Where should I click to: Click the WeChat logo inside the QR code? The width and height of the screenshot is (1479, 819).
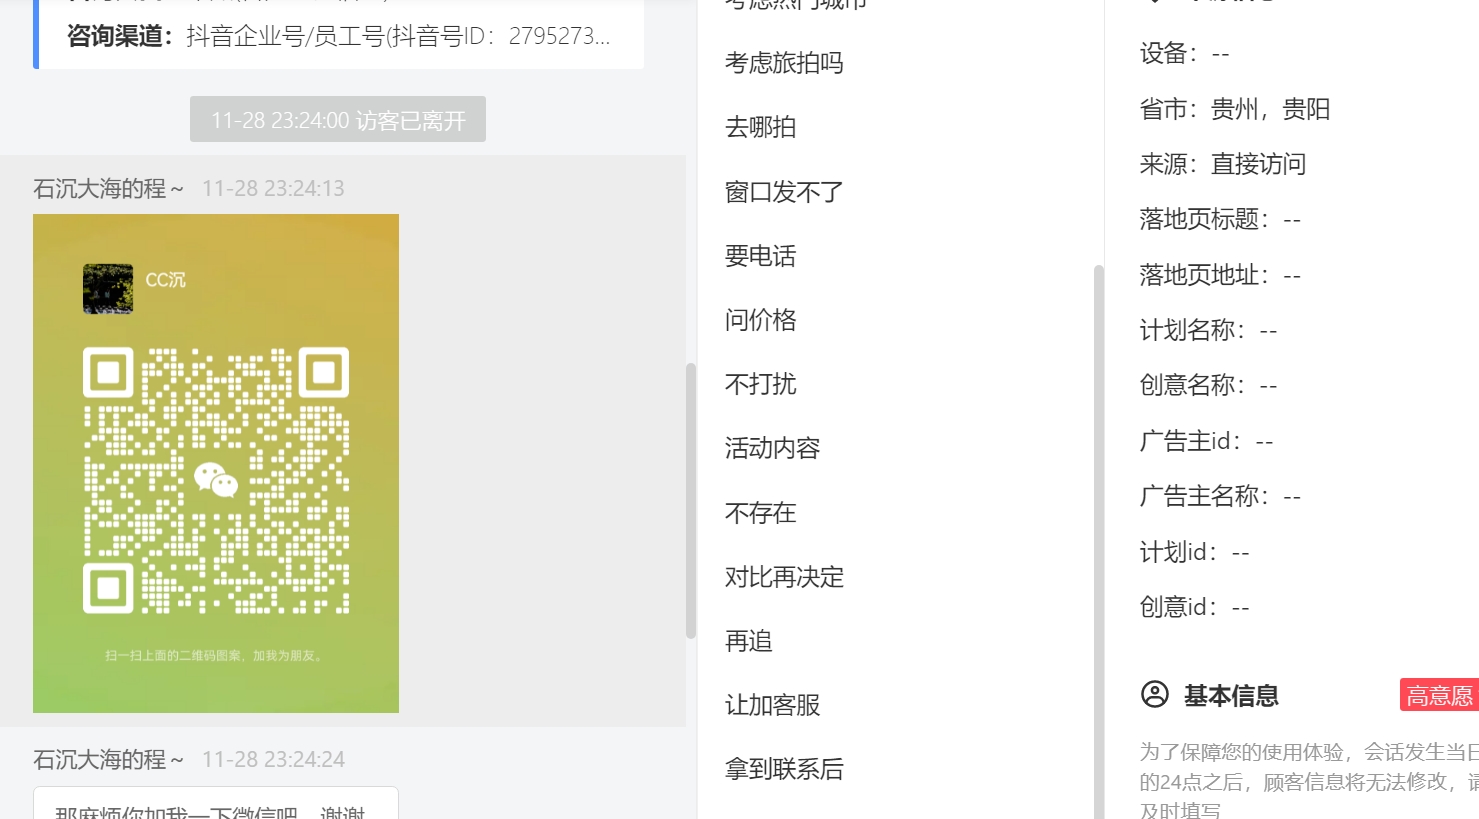pos(216,480)
